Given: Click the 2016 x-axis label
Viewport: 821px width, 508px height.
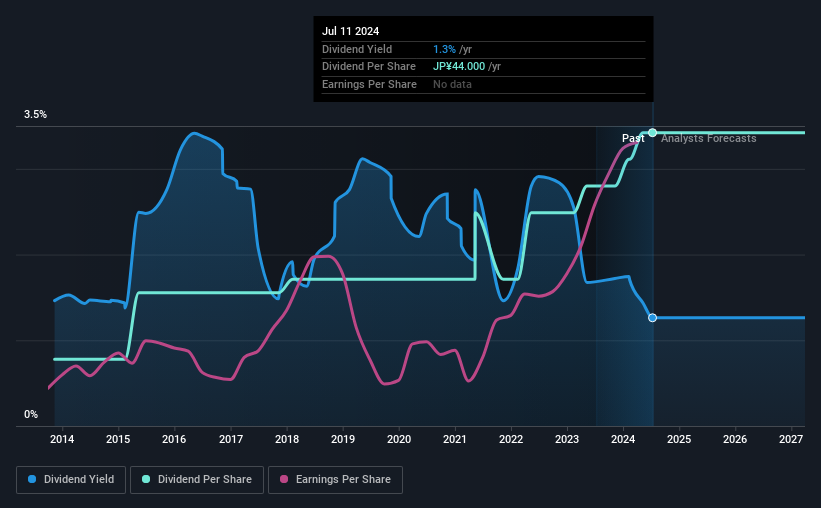Looking at the screenshot, I should 174,439.
